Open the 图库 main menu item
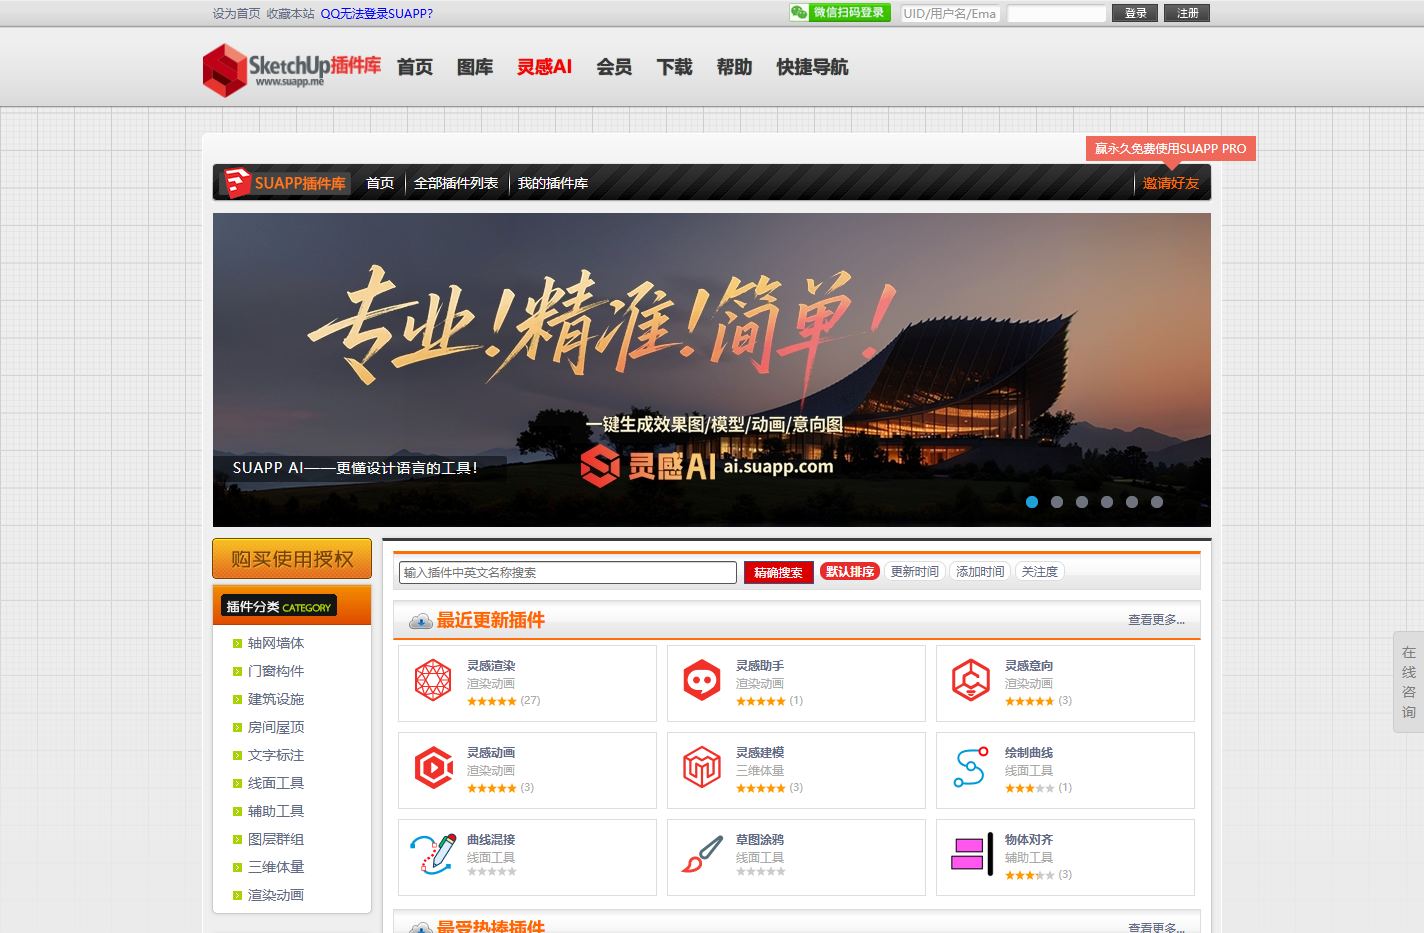This screenshot has height=933, width=1424. click(475, 67)
